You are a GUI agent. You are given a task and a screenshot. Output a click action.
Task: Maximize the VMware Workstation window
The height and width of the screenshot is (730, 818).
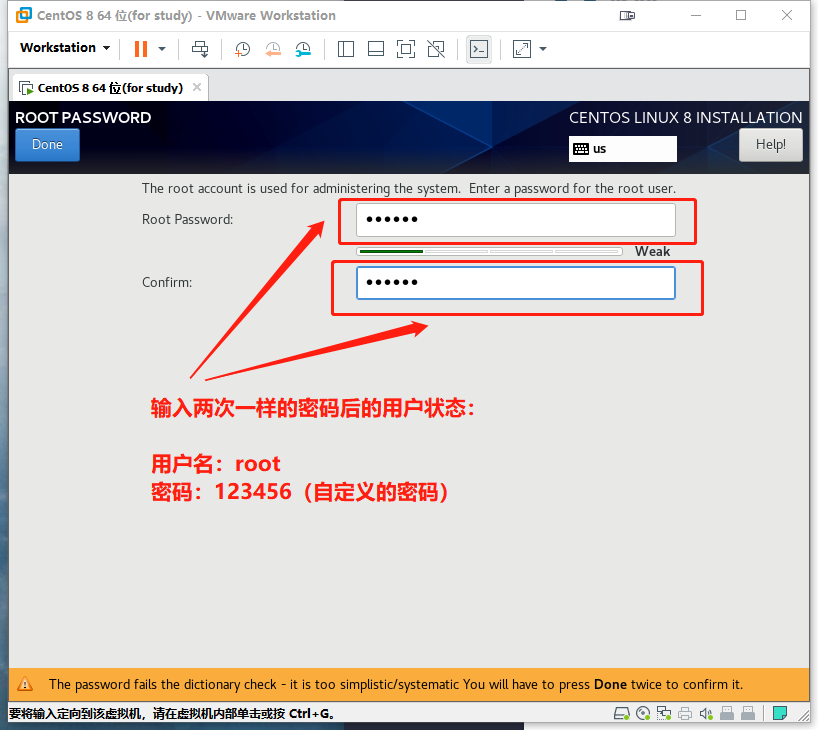pyautogui.click(x=741, y=16)
